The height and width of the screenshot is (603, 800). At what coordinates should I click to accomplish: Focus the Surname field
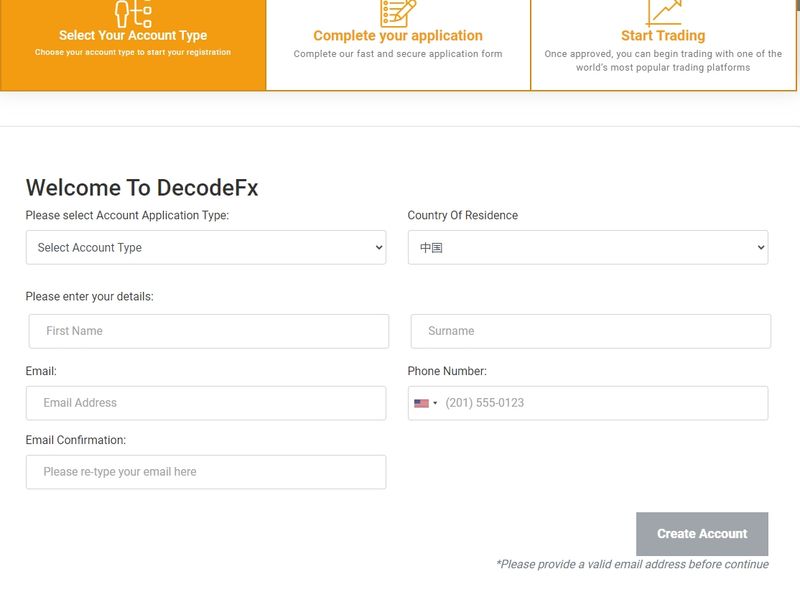click(591, 331)
